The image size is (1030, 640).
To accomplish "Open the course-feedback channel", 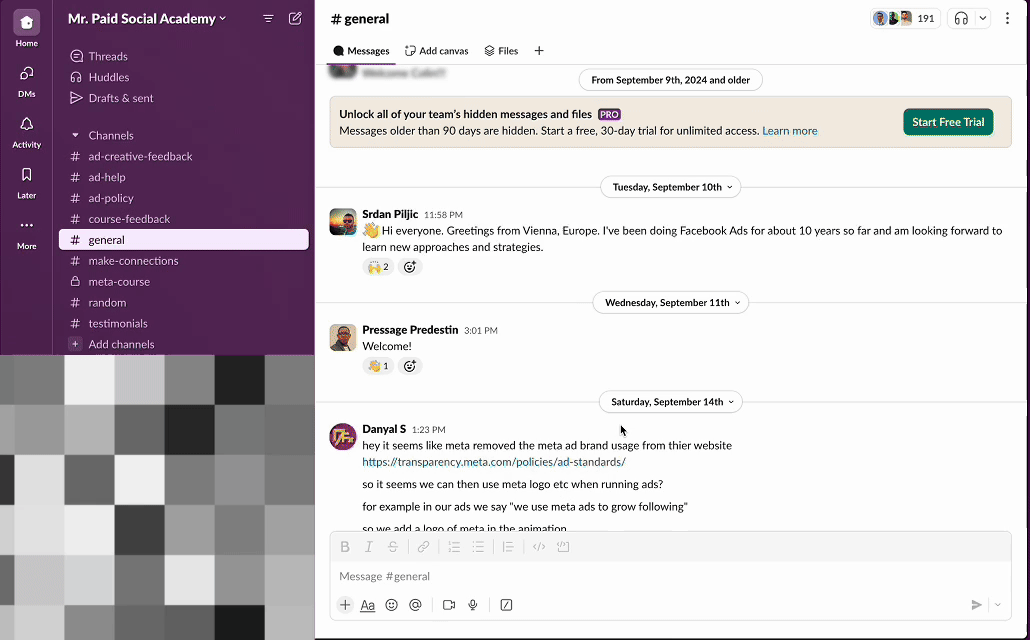I will (x=183, y=219).
